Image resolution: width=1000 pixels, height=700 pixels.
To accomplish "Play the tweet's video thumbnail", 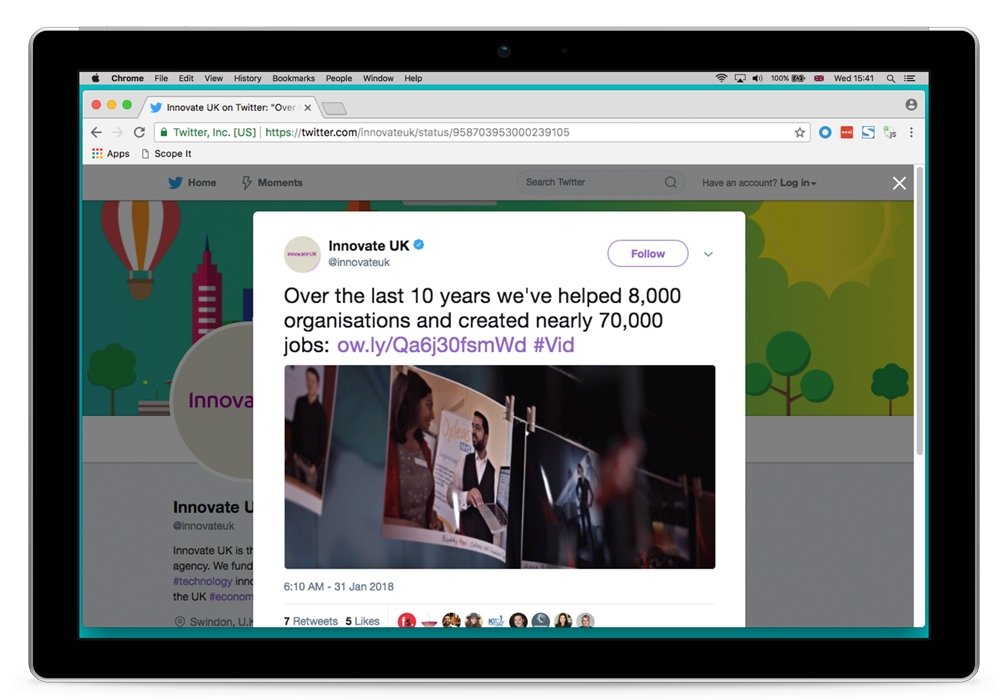I will point(500,467).
